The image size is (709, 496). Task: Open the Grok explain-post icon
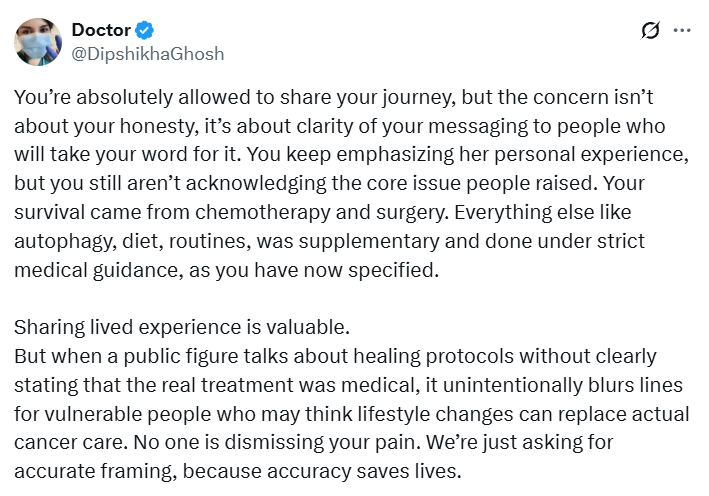(650, 31)
